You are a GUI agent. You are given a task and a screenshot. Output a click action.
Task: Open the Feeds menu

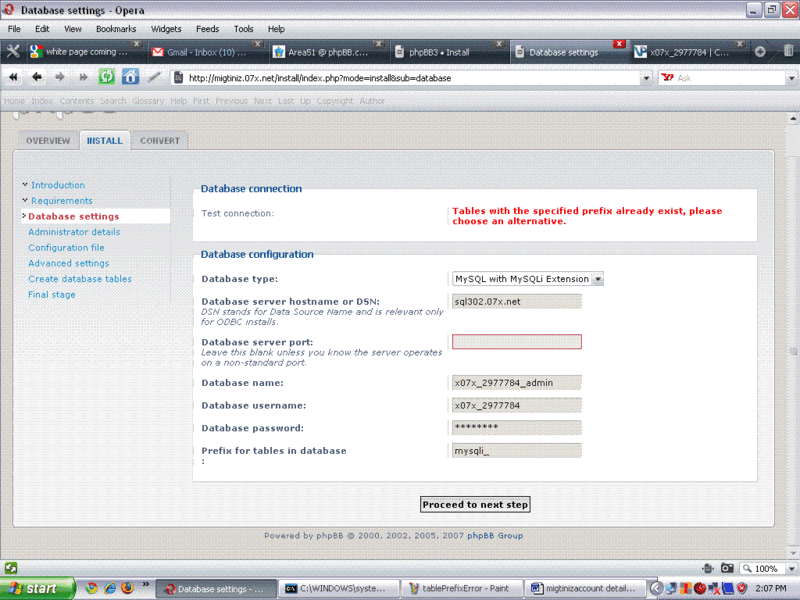[207, 29]
